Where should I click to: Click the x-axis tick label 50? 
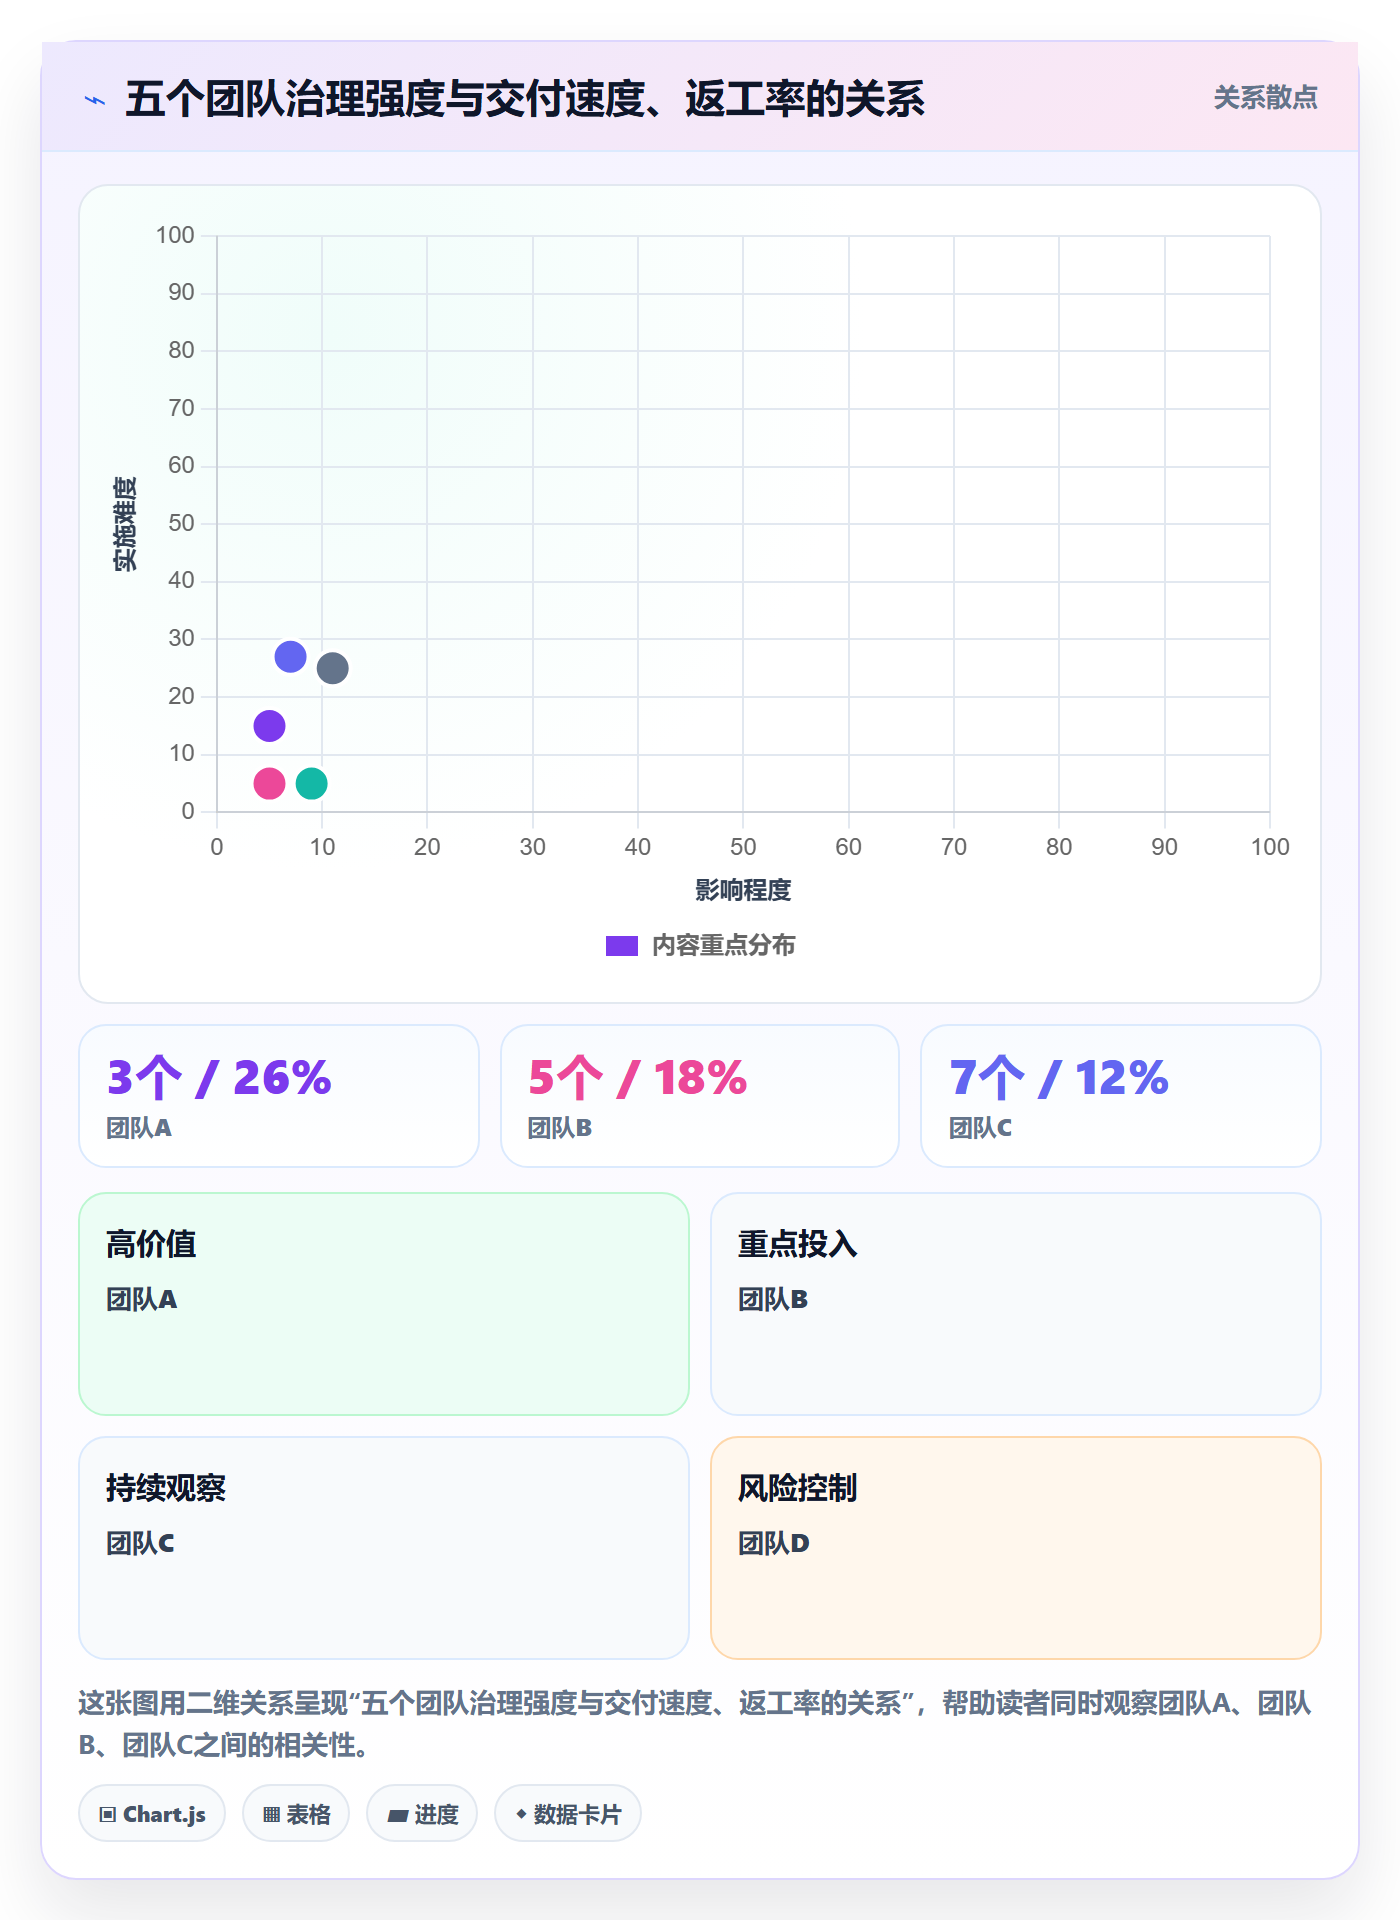(x=743, y=847)
